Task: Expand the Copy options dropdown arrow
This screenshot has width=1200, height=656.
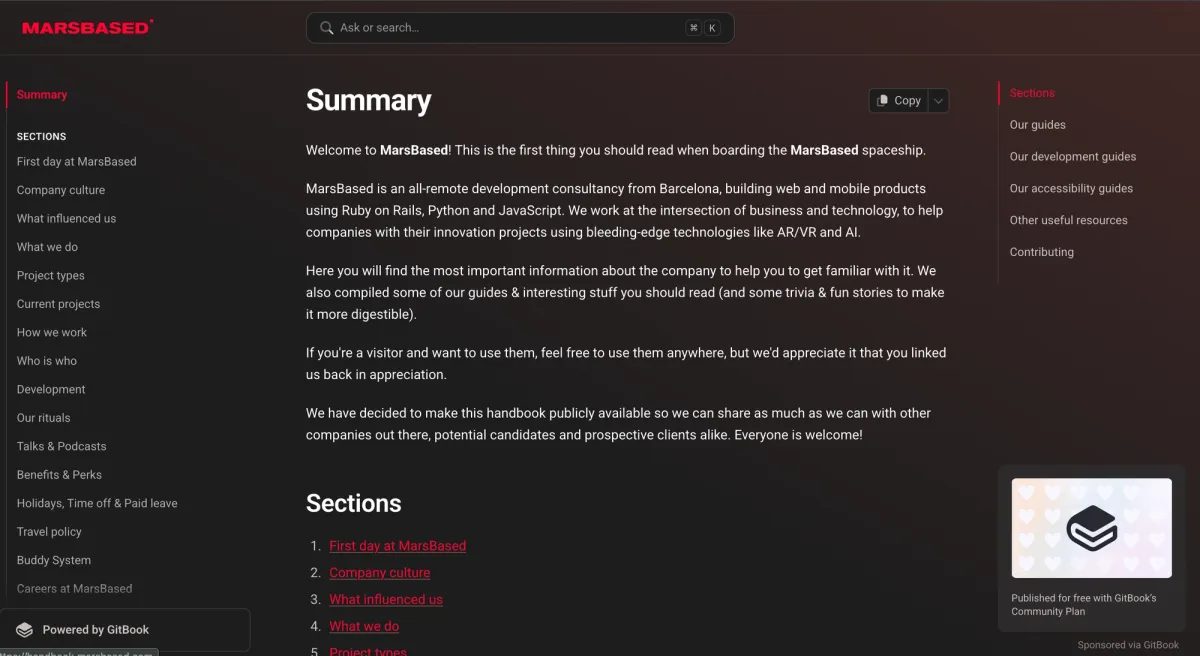Action: click(938, 100)
